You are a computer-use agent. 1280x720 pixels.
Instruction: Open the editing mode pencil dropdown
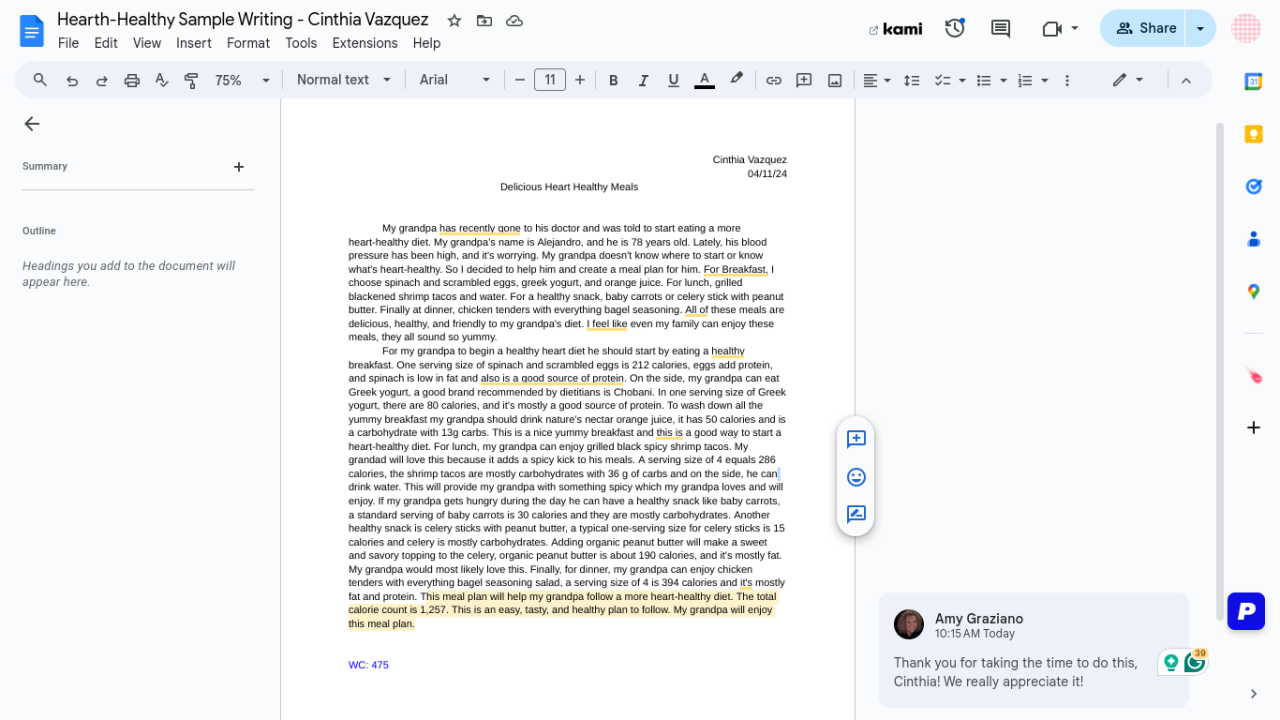1128,80
